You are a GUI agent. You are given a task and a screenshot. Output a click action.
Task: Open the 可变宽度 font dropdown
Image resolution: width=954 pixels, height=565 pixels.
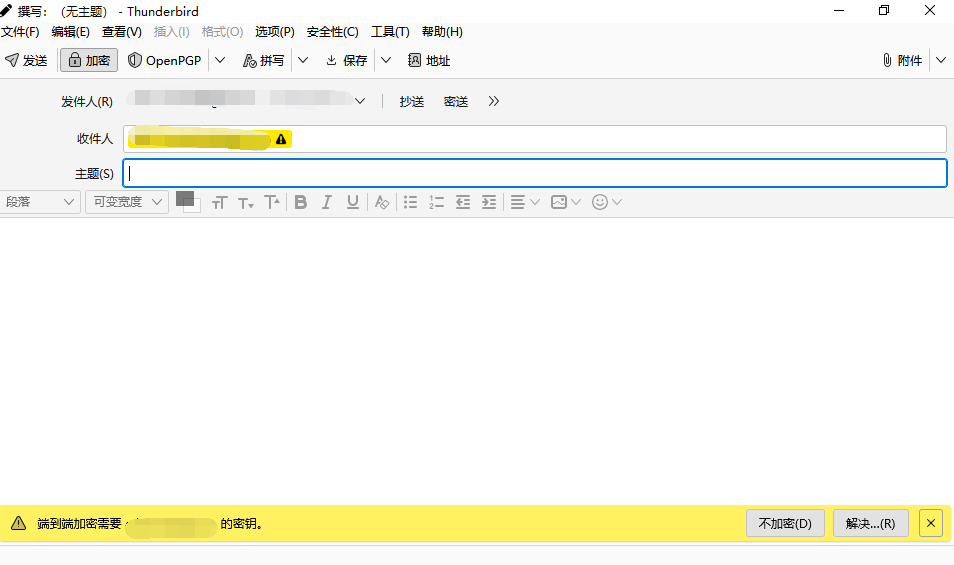[126, 202]
